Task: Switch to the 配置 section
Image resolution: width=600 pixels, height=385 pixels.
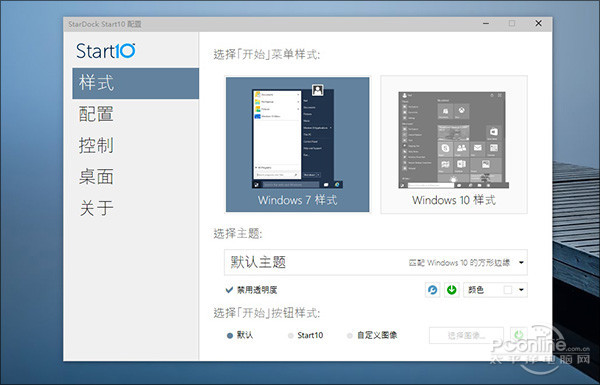Action: pos(96,114)
